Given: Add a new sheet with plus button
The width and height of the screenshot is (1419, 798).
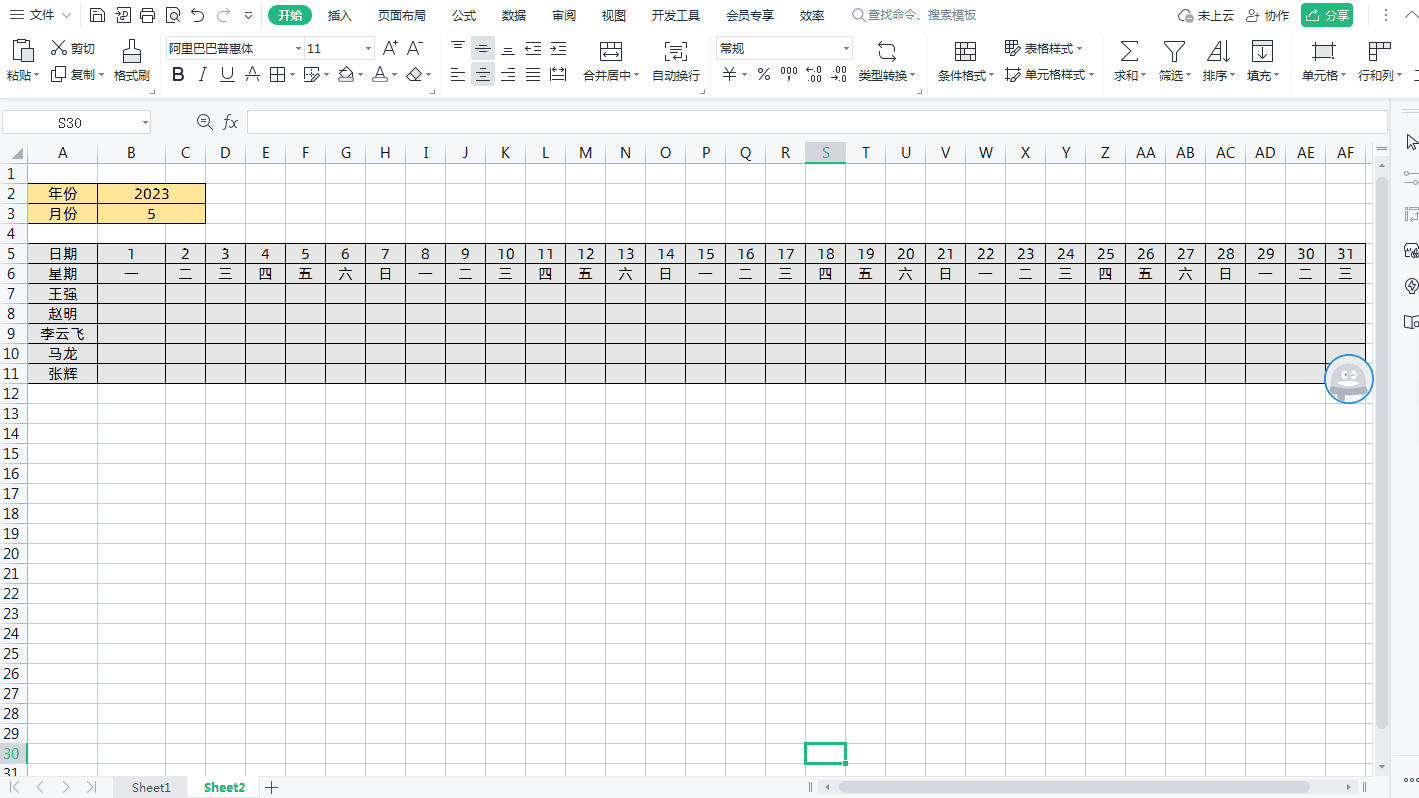Looking at the screenshot, I should [271, 787].
